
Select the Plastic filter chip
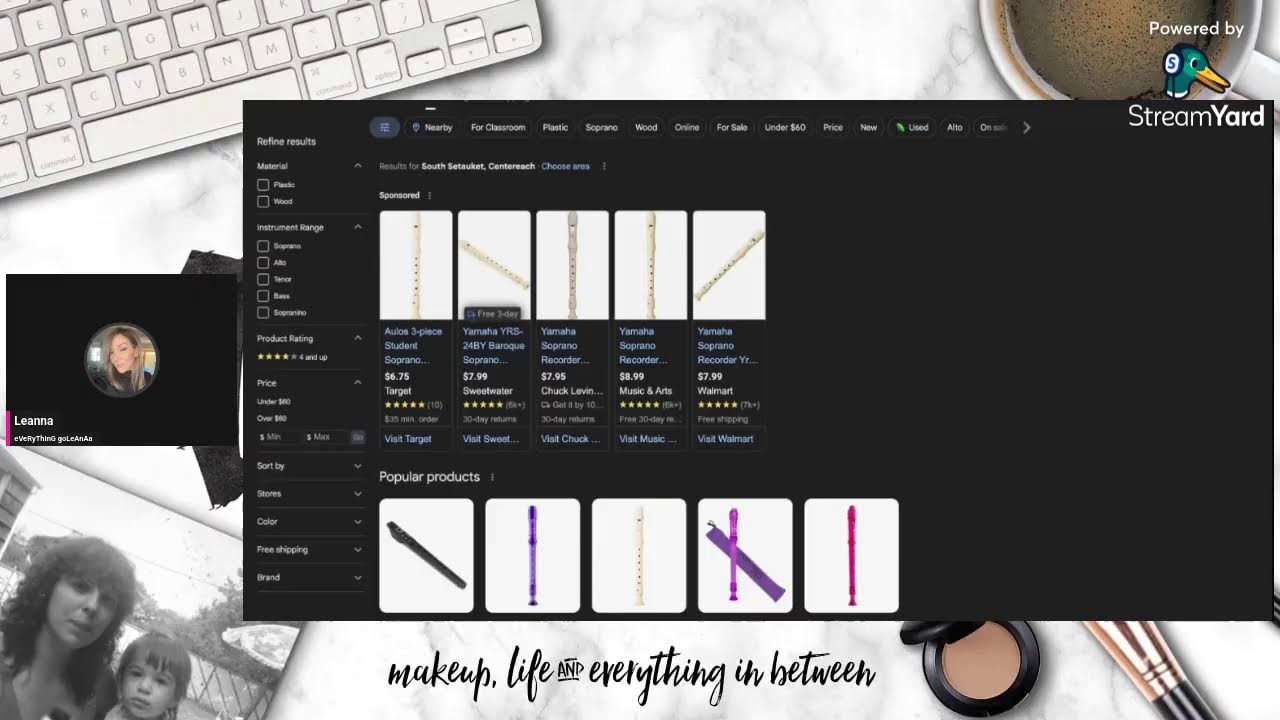pyautogui.click(x=555, y=127)
